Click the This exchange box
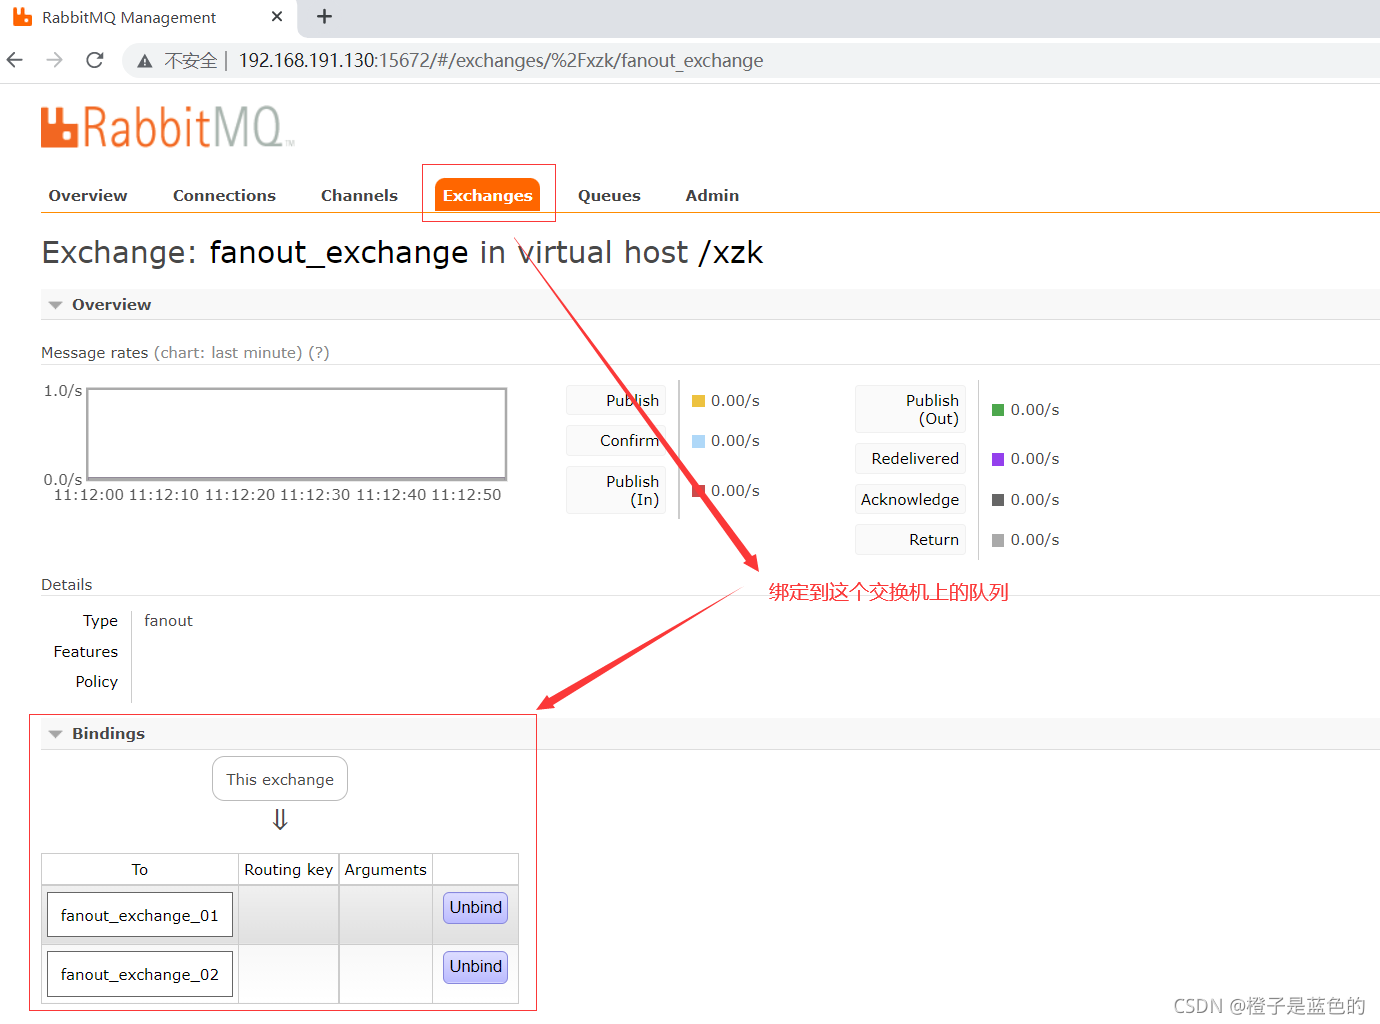Image resolution: width=1380 pixels, height=1024 pixels. 280,779
